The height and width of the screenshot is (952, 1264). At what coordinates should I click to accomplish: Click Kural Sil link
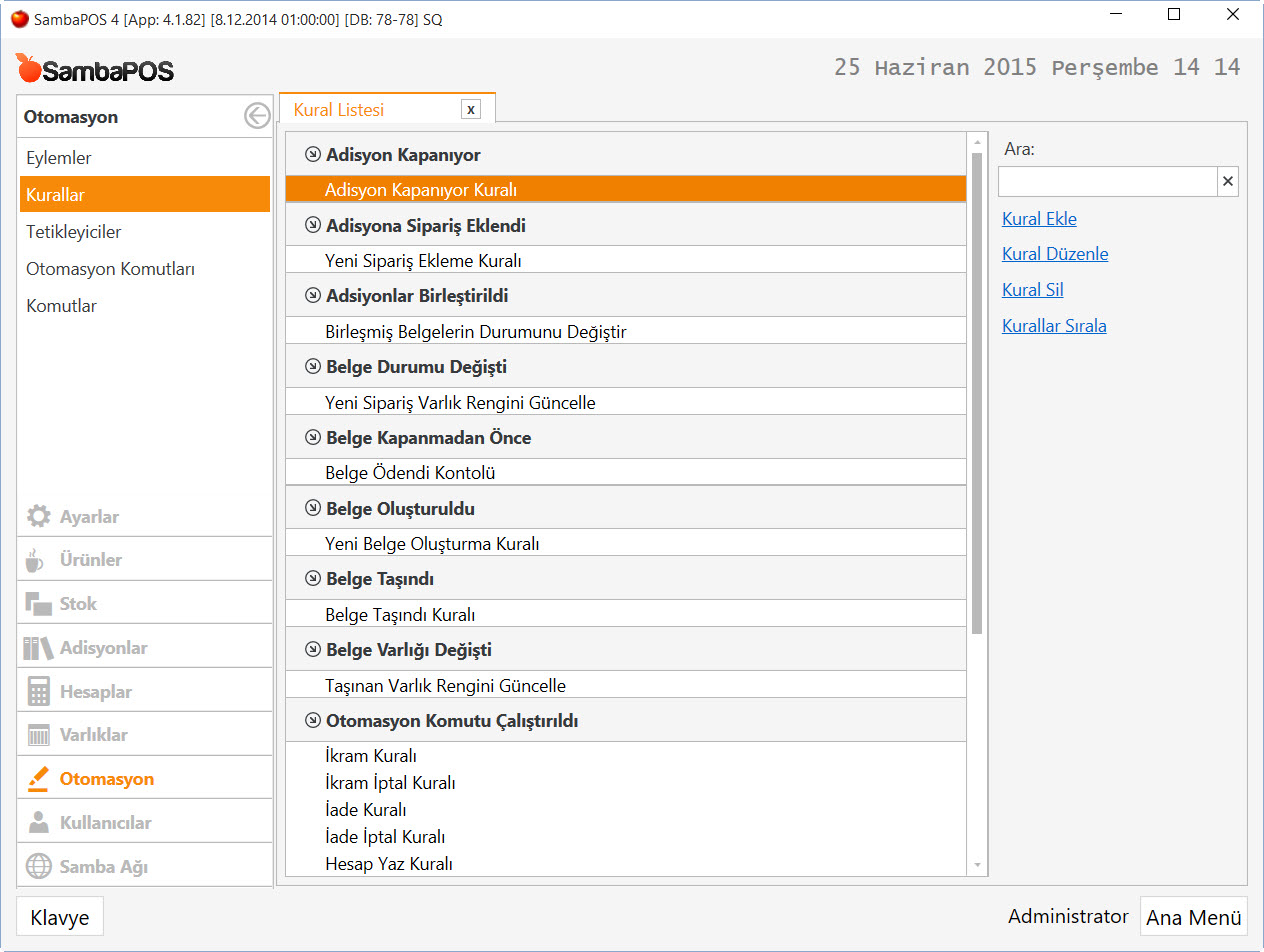pos(1032,290)
